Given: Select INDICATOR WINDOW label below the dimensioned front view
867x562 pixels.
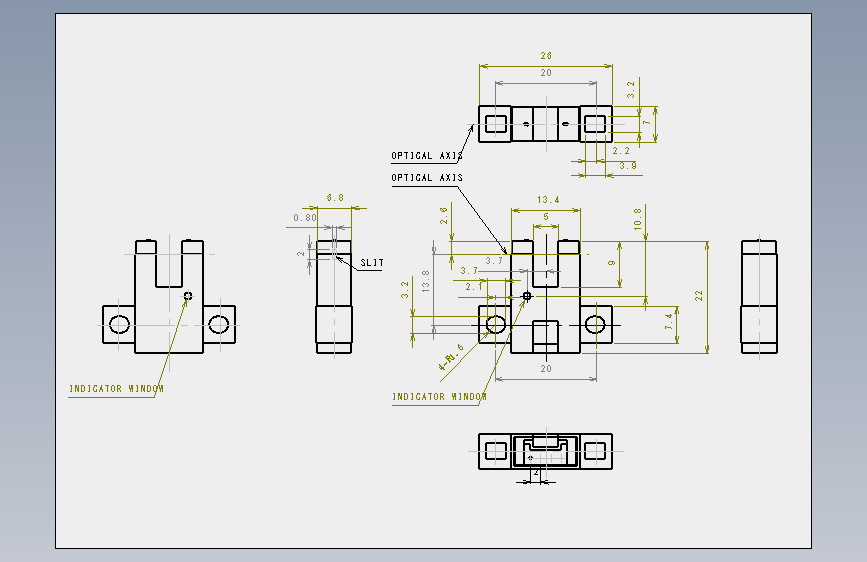Looking at the screenshot, I should pos(440,397).
